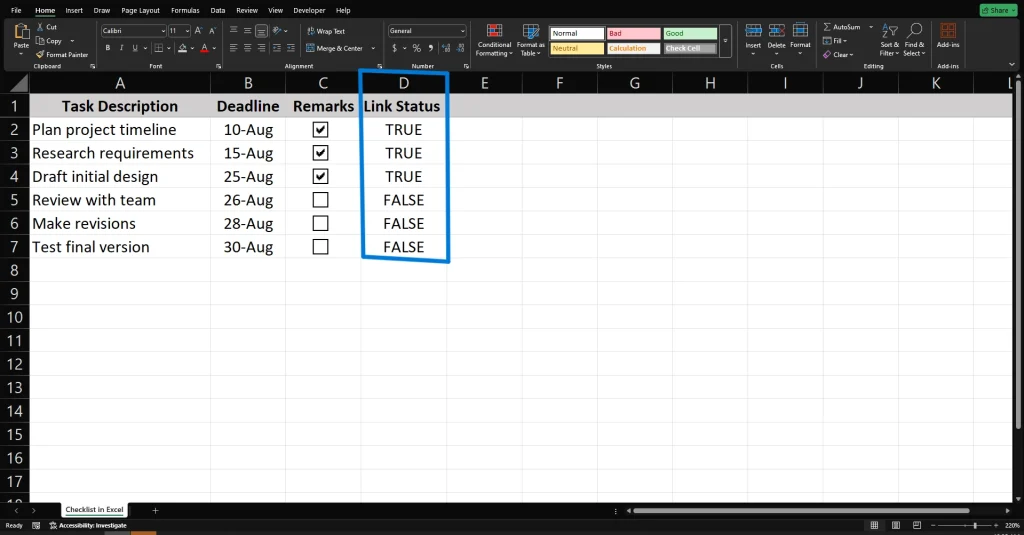Check the Test final version checkbox

[320, 247]
